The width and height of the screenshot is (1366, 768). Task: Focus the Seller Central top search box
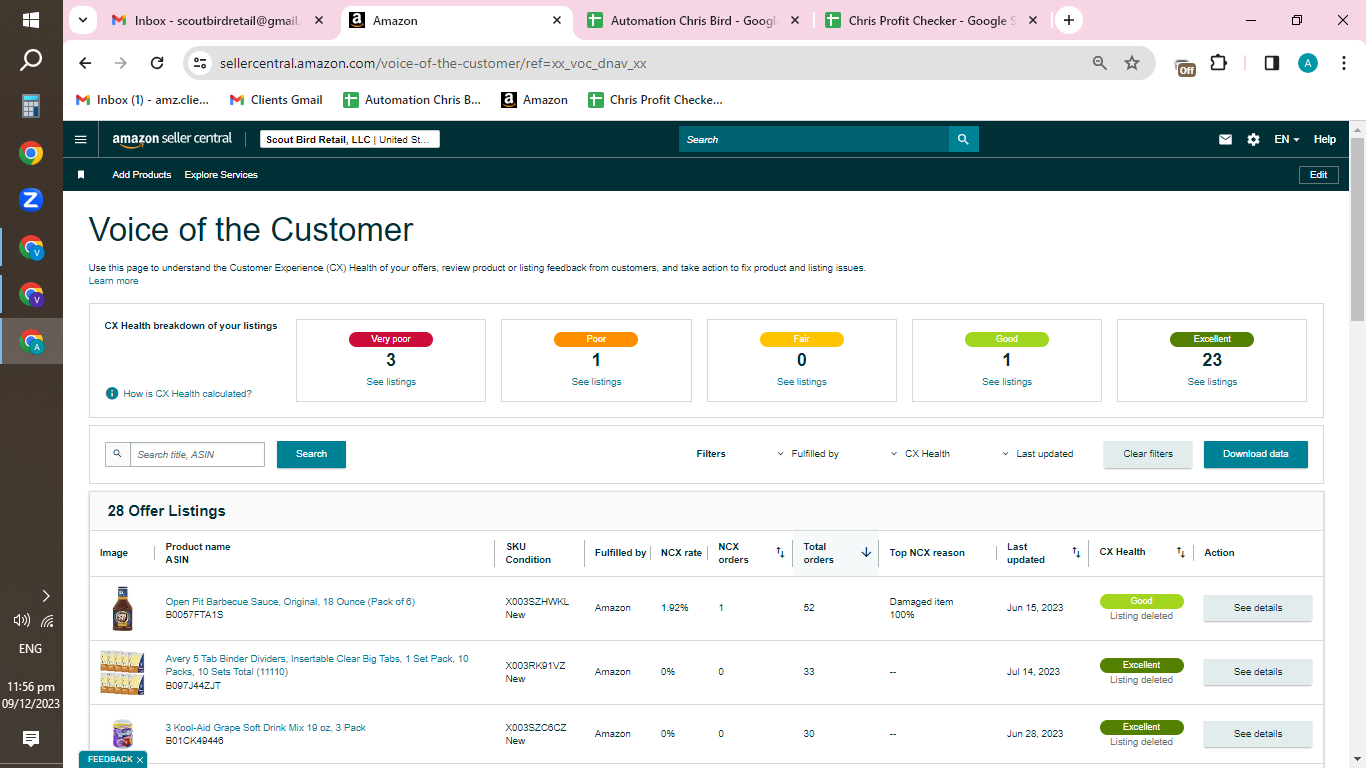point(813,140)
